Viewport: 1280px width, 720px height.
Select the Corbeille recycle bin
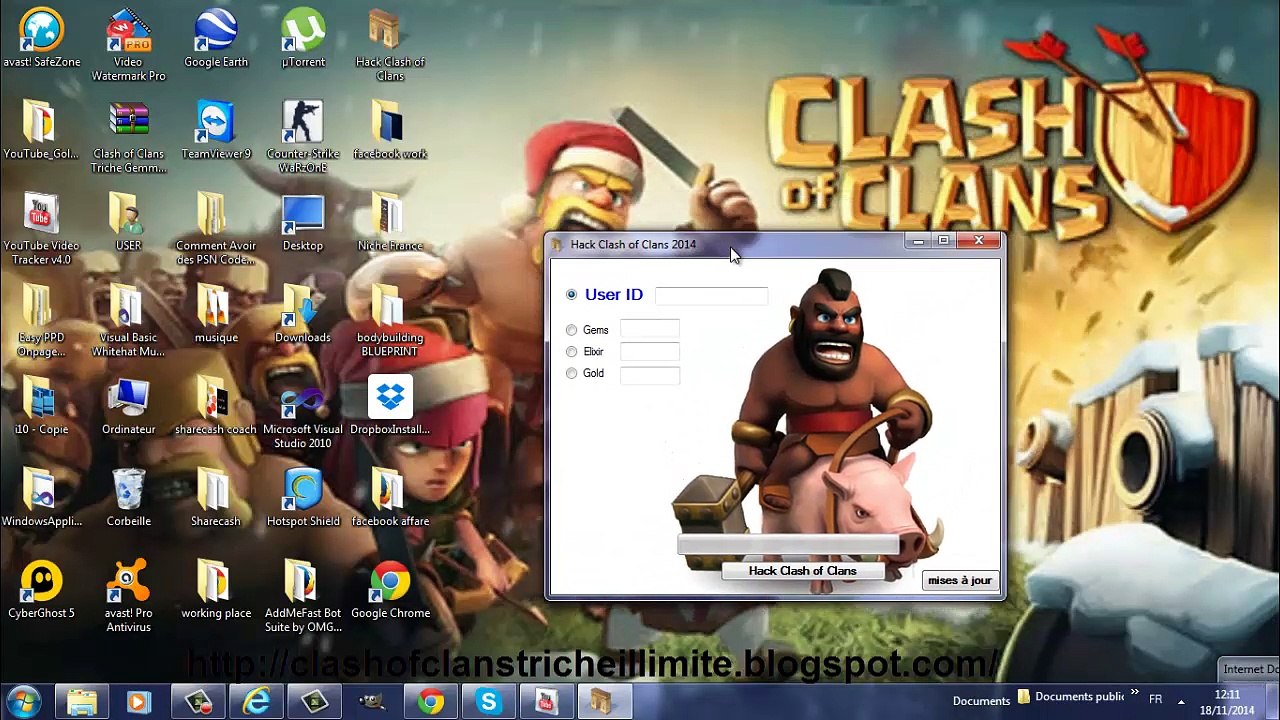tap(128, 499)
